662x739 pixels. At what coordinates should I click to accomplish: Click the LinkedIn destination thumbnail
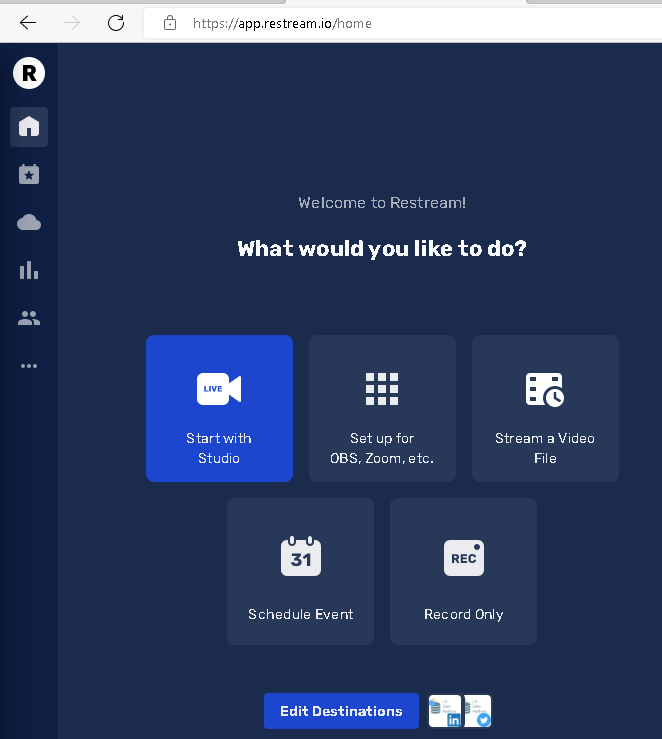pos(445,711)
